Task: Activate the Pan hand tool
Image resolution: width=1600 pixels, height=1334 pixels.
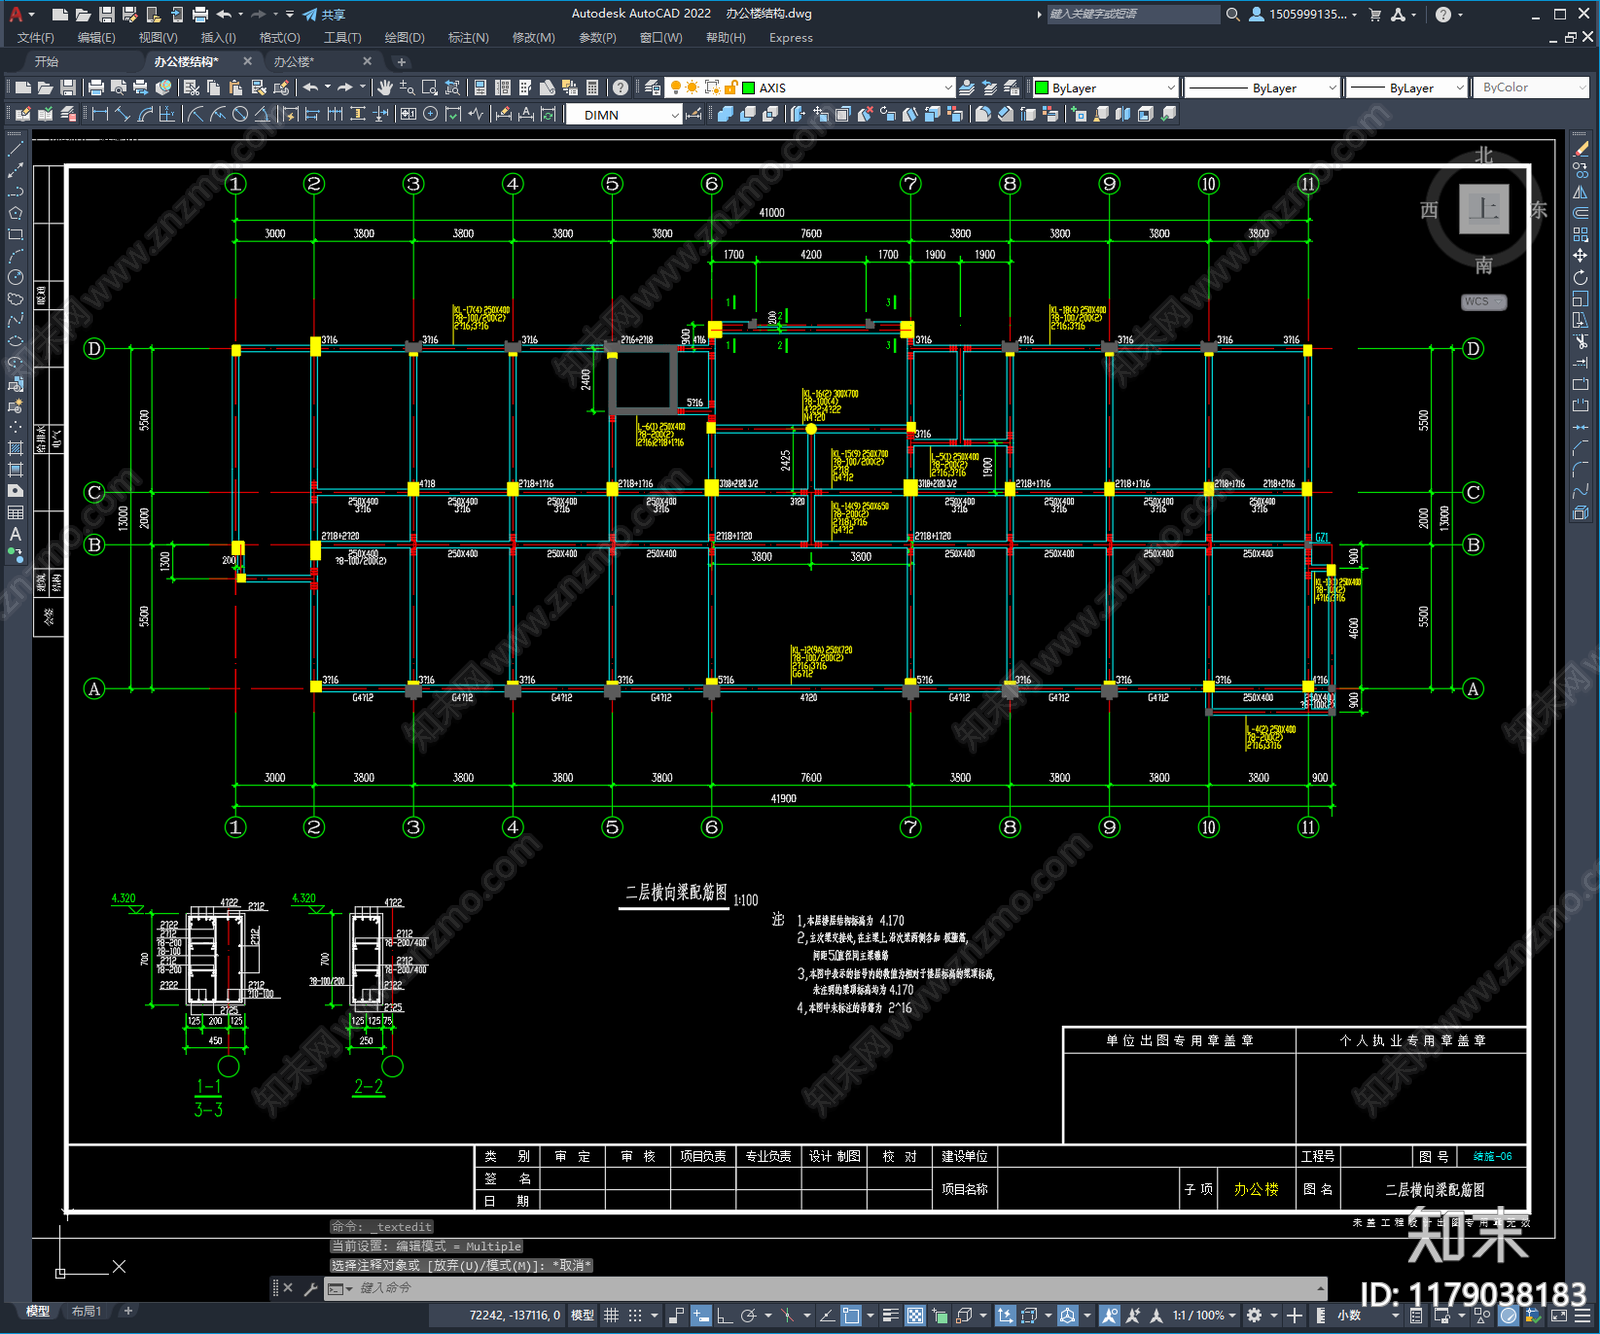Action: (x=385, y=88)
